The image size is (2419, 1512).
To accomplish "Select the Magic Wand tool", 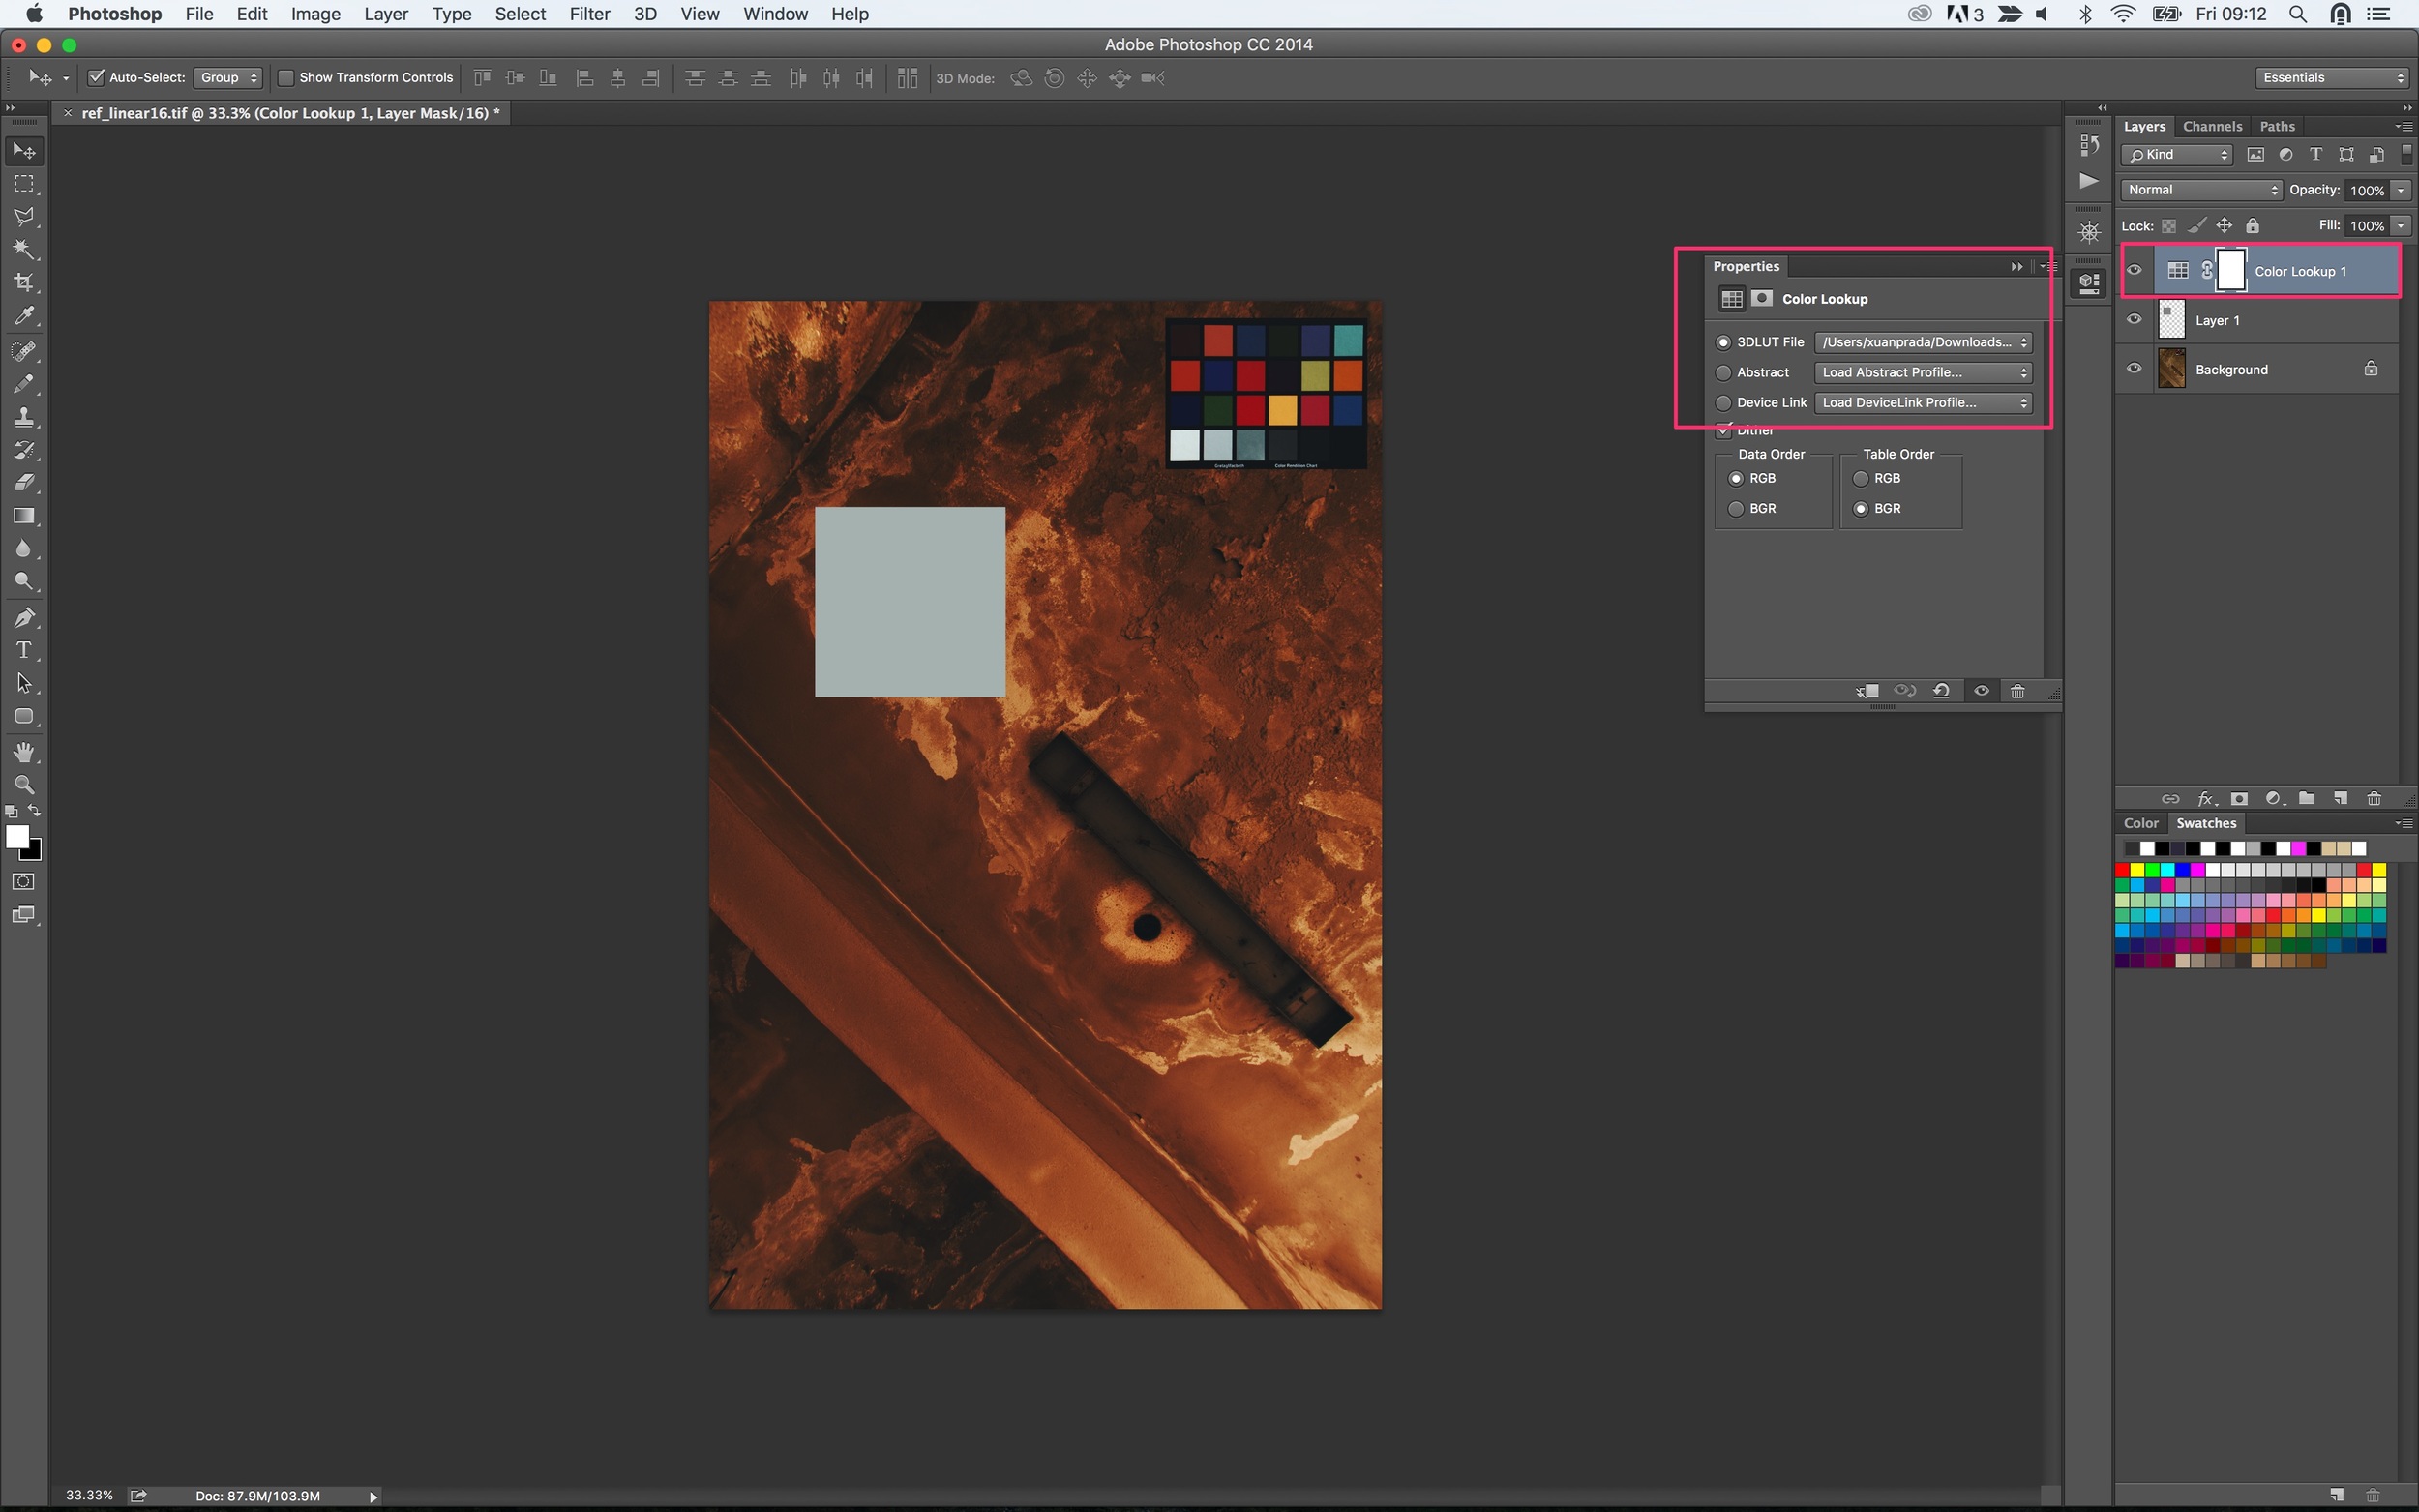I will pyautogui.click(x=24, y=250).
